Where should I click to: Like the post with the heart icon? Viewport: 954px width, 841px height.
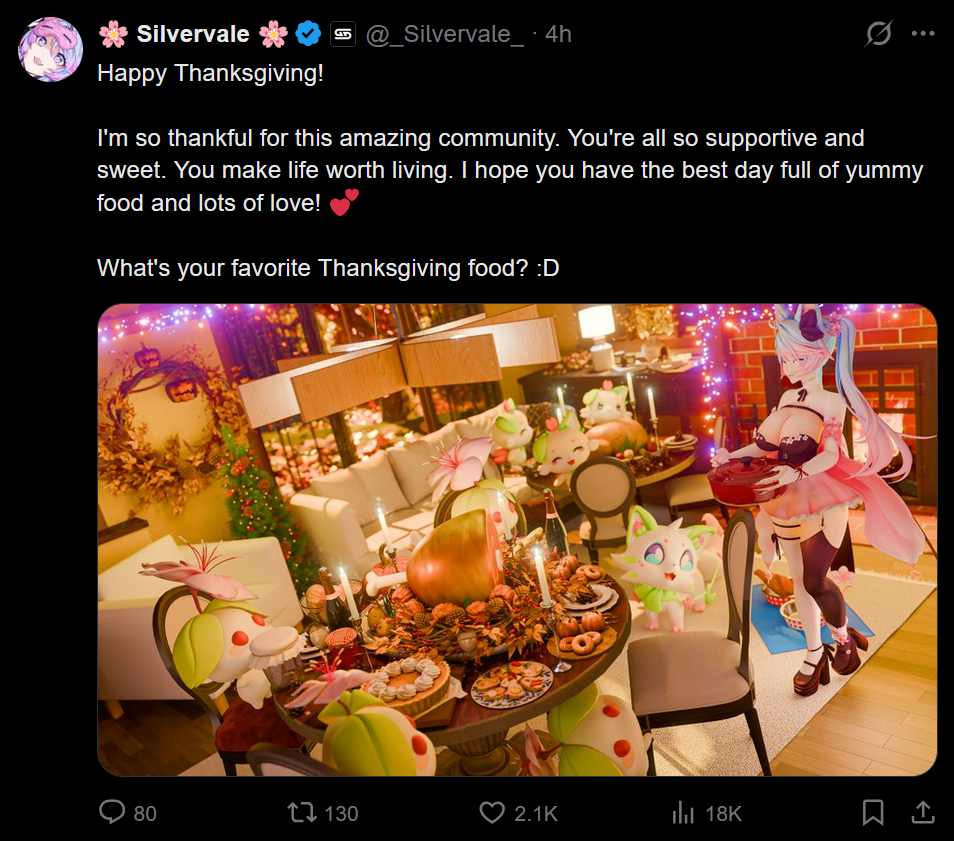tap(492, 812)
